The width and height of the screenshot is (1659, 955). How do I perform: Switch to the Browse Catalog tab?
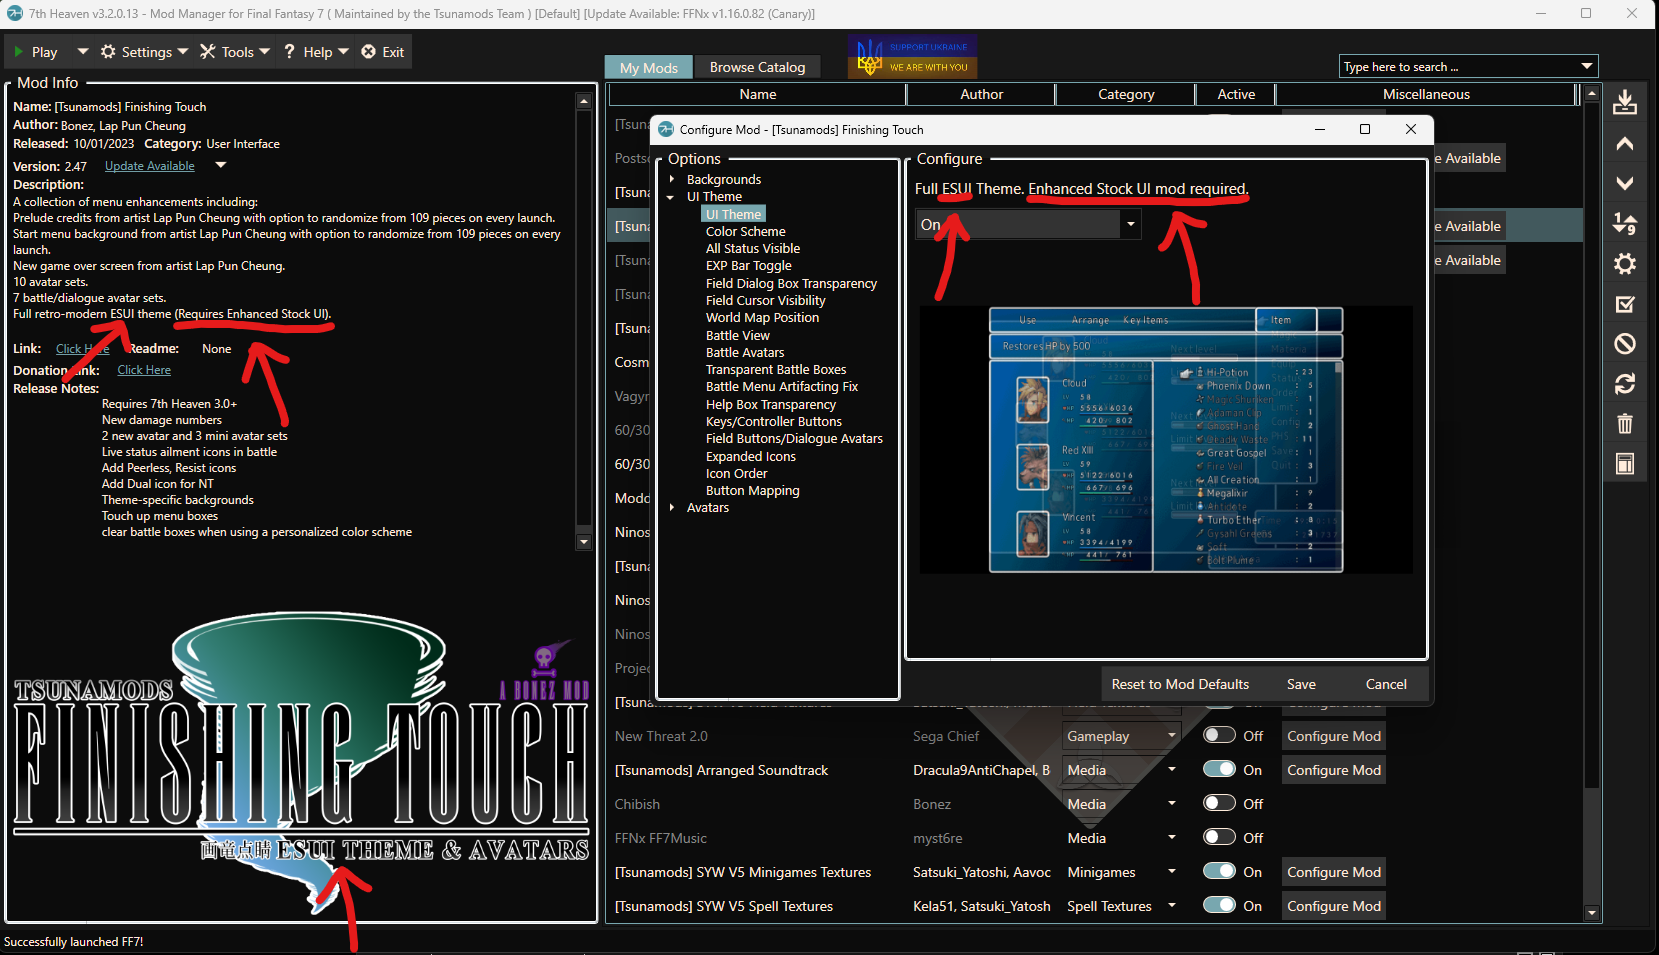(x=757, y=67)
